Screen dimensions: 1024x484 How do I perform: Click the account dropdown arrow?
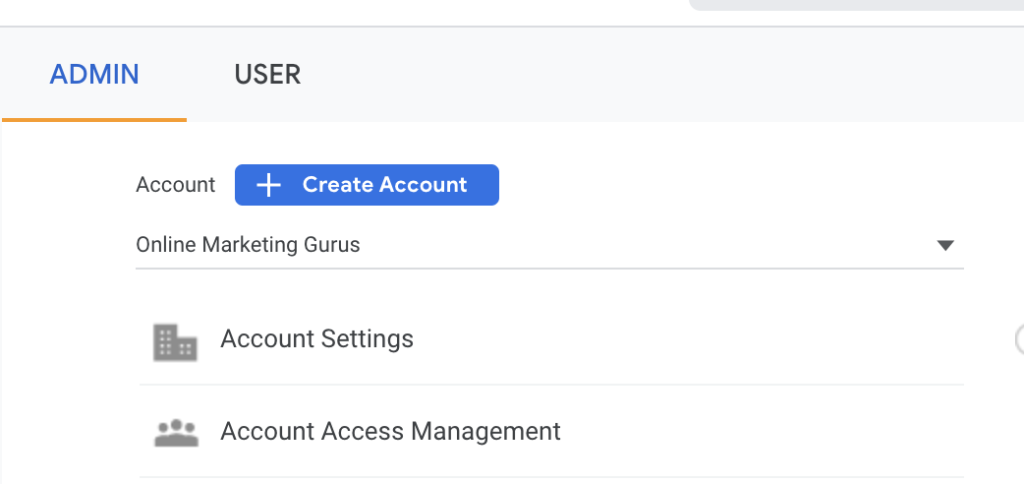coord(945,246)
